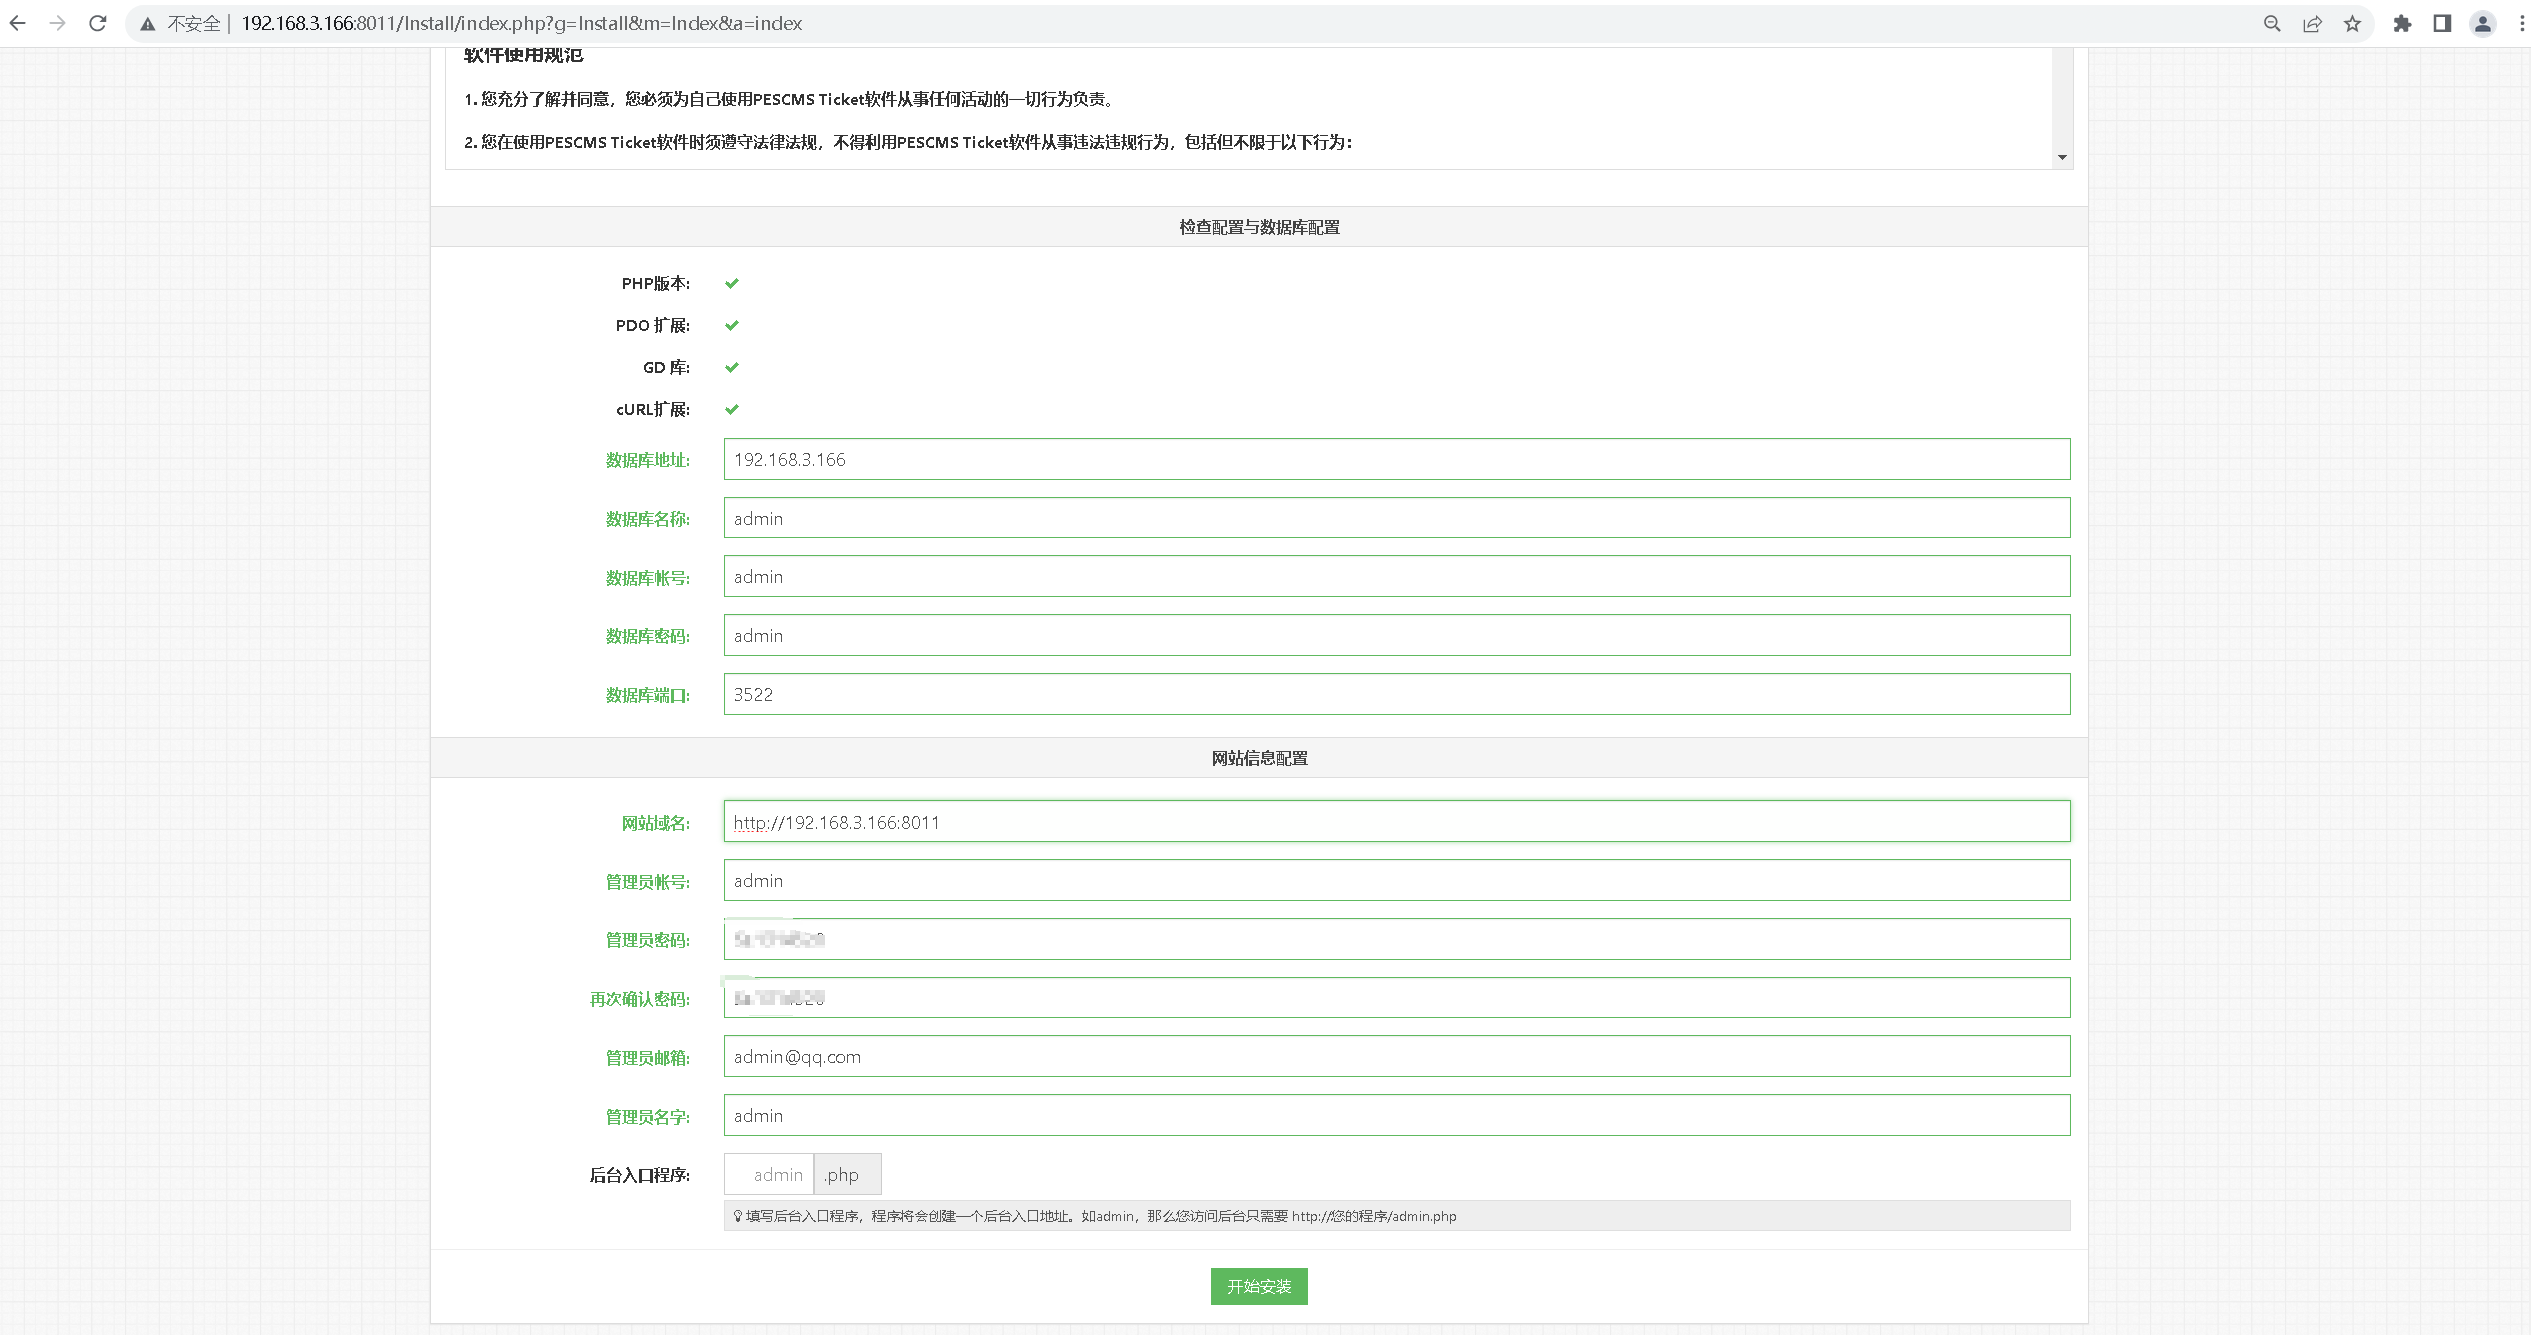
Task: Click the browser back arrow
Action: click(x=18, y=23)
